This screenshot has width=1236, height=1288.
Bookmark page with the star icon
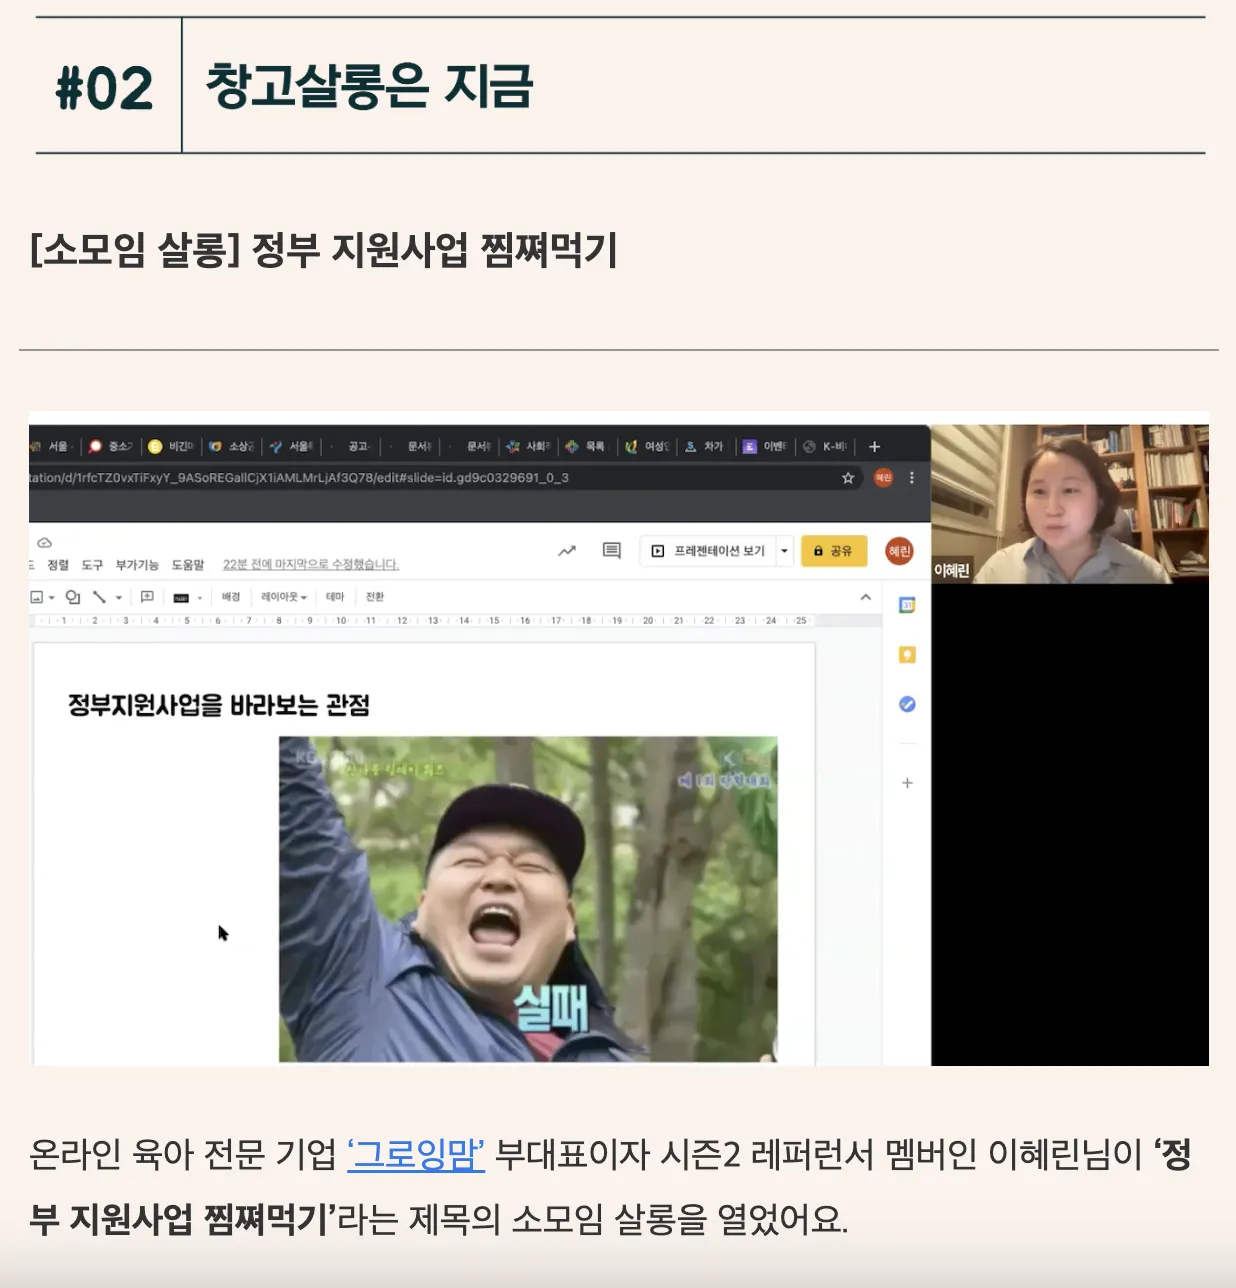tap(848, 478)
